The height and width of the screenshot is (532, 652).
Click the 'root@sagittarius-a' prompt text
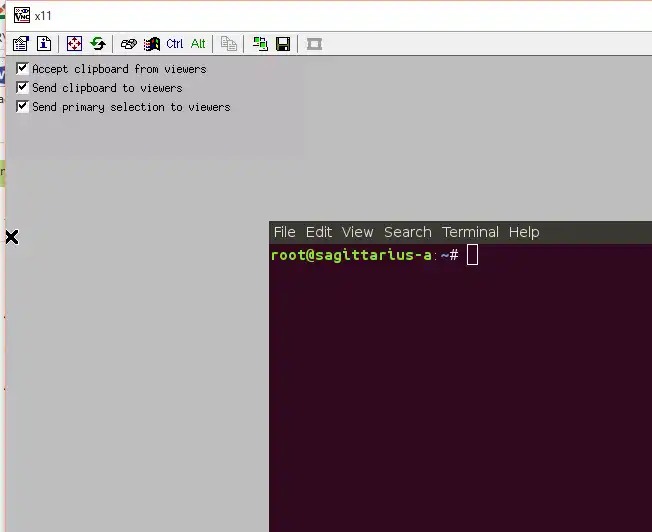pyautogui.click(x=351, y=255)
